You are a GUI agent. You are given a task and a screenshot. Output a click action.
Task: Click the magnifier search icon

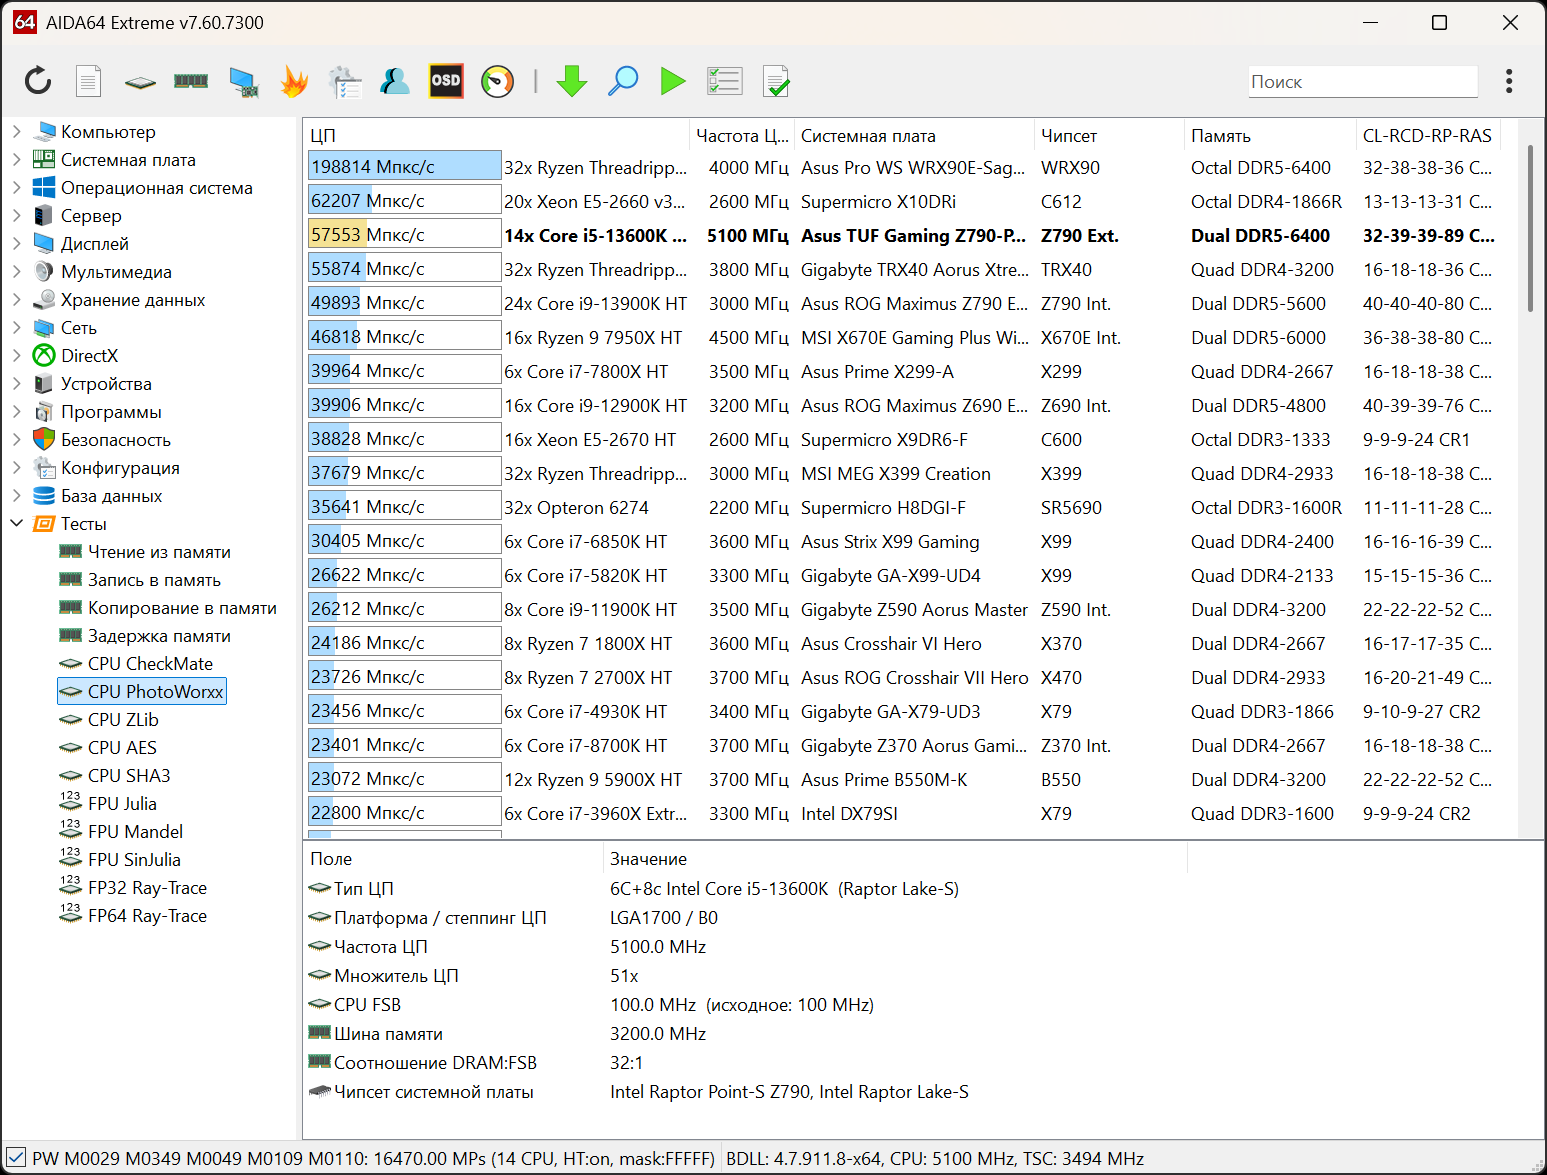623,81
